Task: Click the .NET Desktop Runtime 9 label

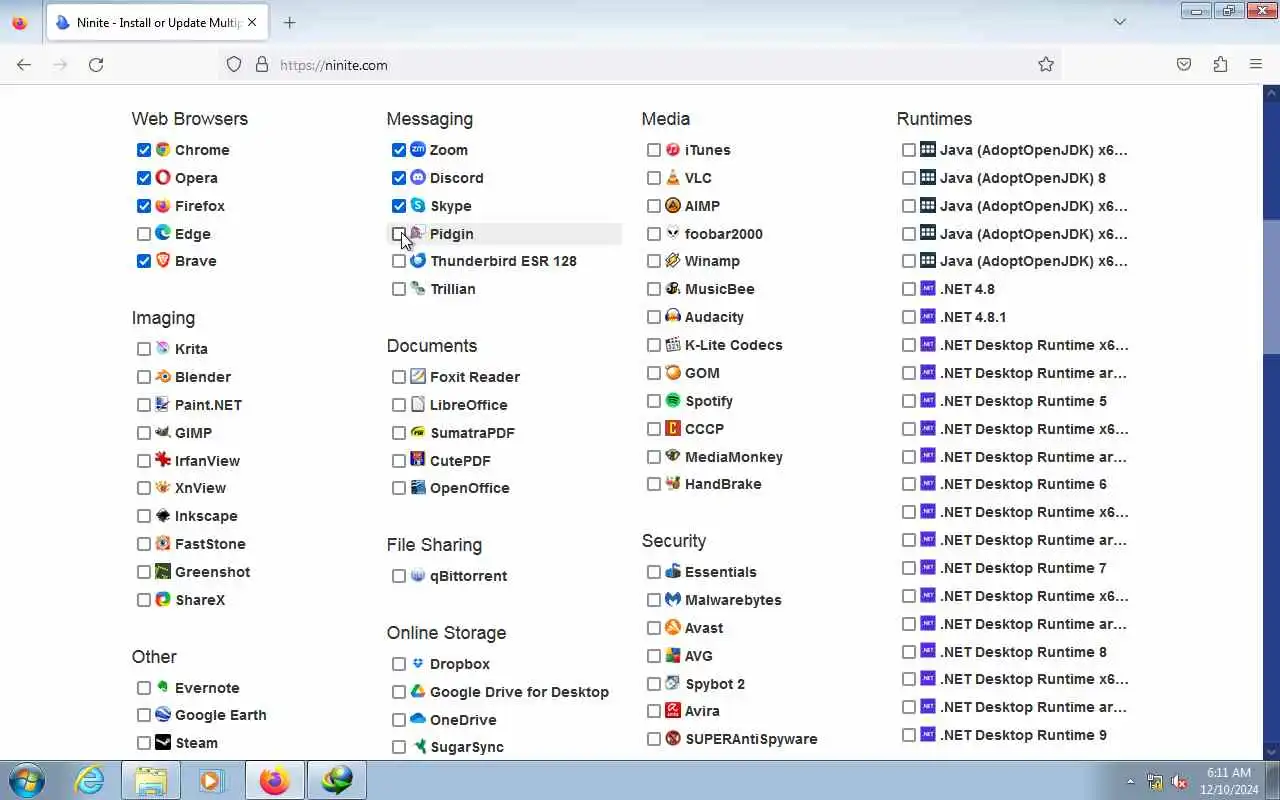Action: tap(1023, 735)
